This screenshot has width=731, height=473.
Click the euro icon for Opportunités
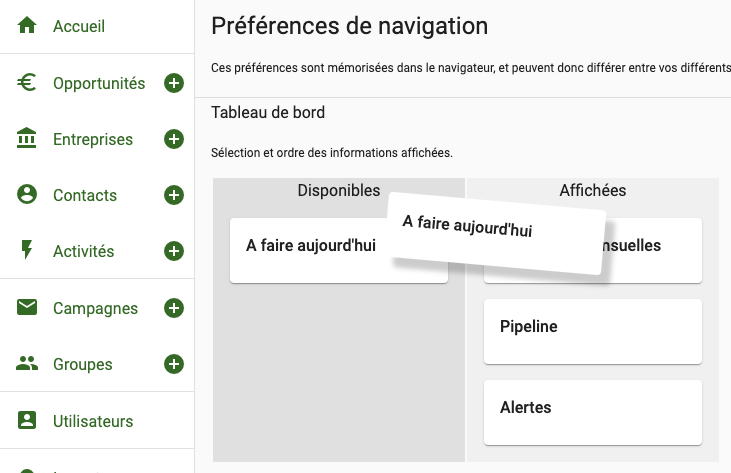[27, 82]
